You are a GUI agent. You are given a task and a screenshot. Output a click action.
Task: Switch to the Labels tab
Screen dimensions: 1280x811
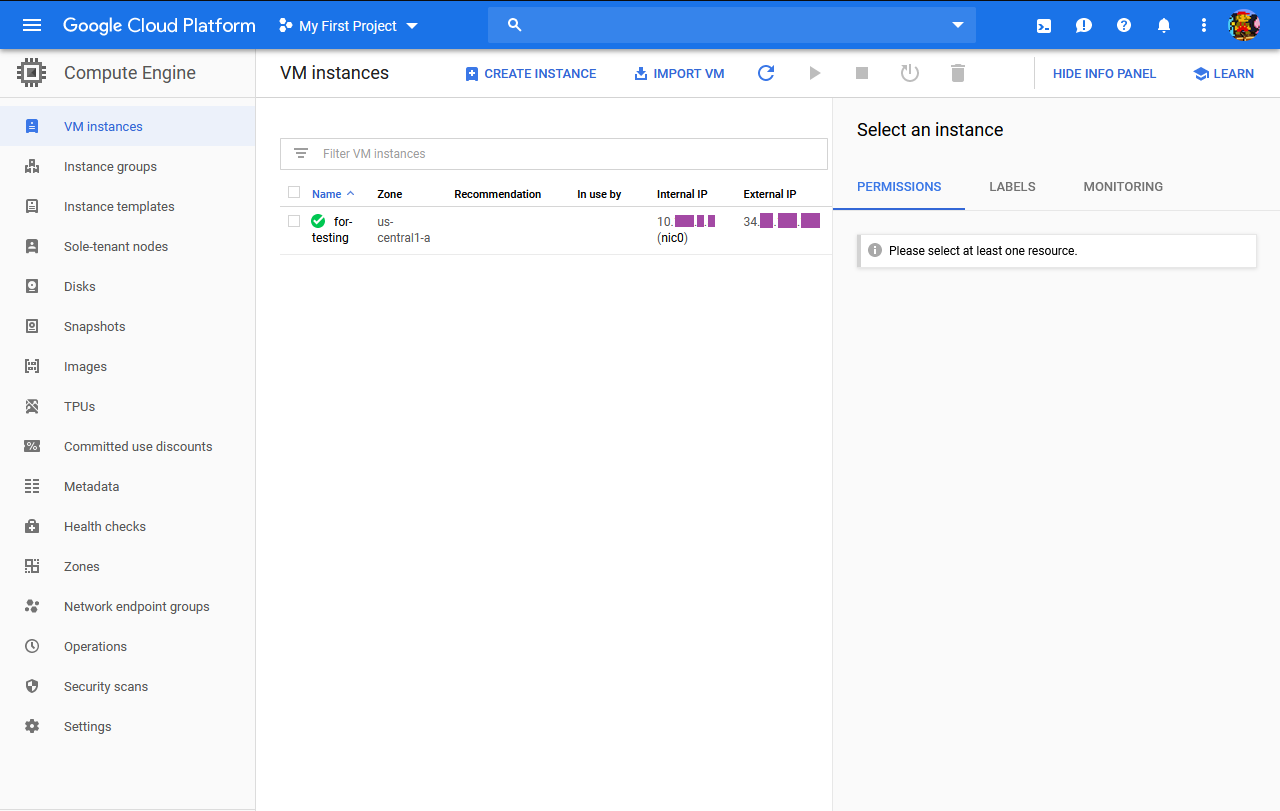pyautogui.click(x=1012, y=187)
